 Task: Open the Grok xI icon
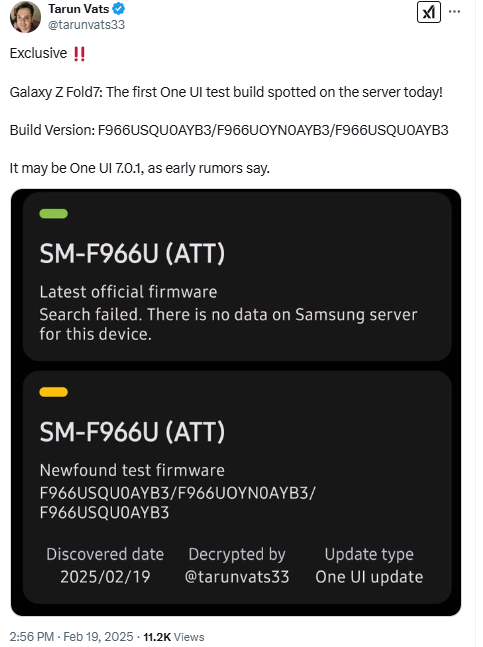(429, 12)
